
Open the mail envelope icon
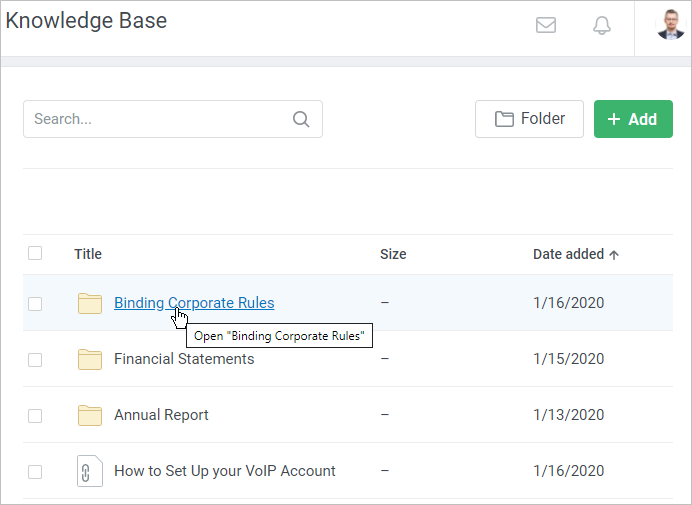pyautogui.click(x=546, y=26)
